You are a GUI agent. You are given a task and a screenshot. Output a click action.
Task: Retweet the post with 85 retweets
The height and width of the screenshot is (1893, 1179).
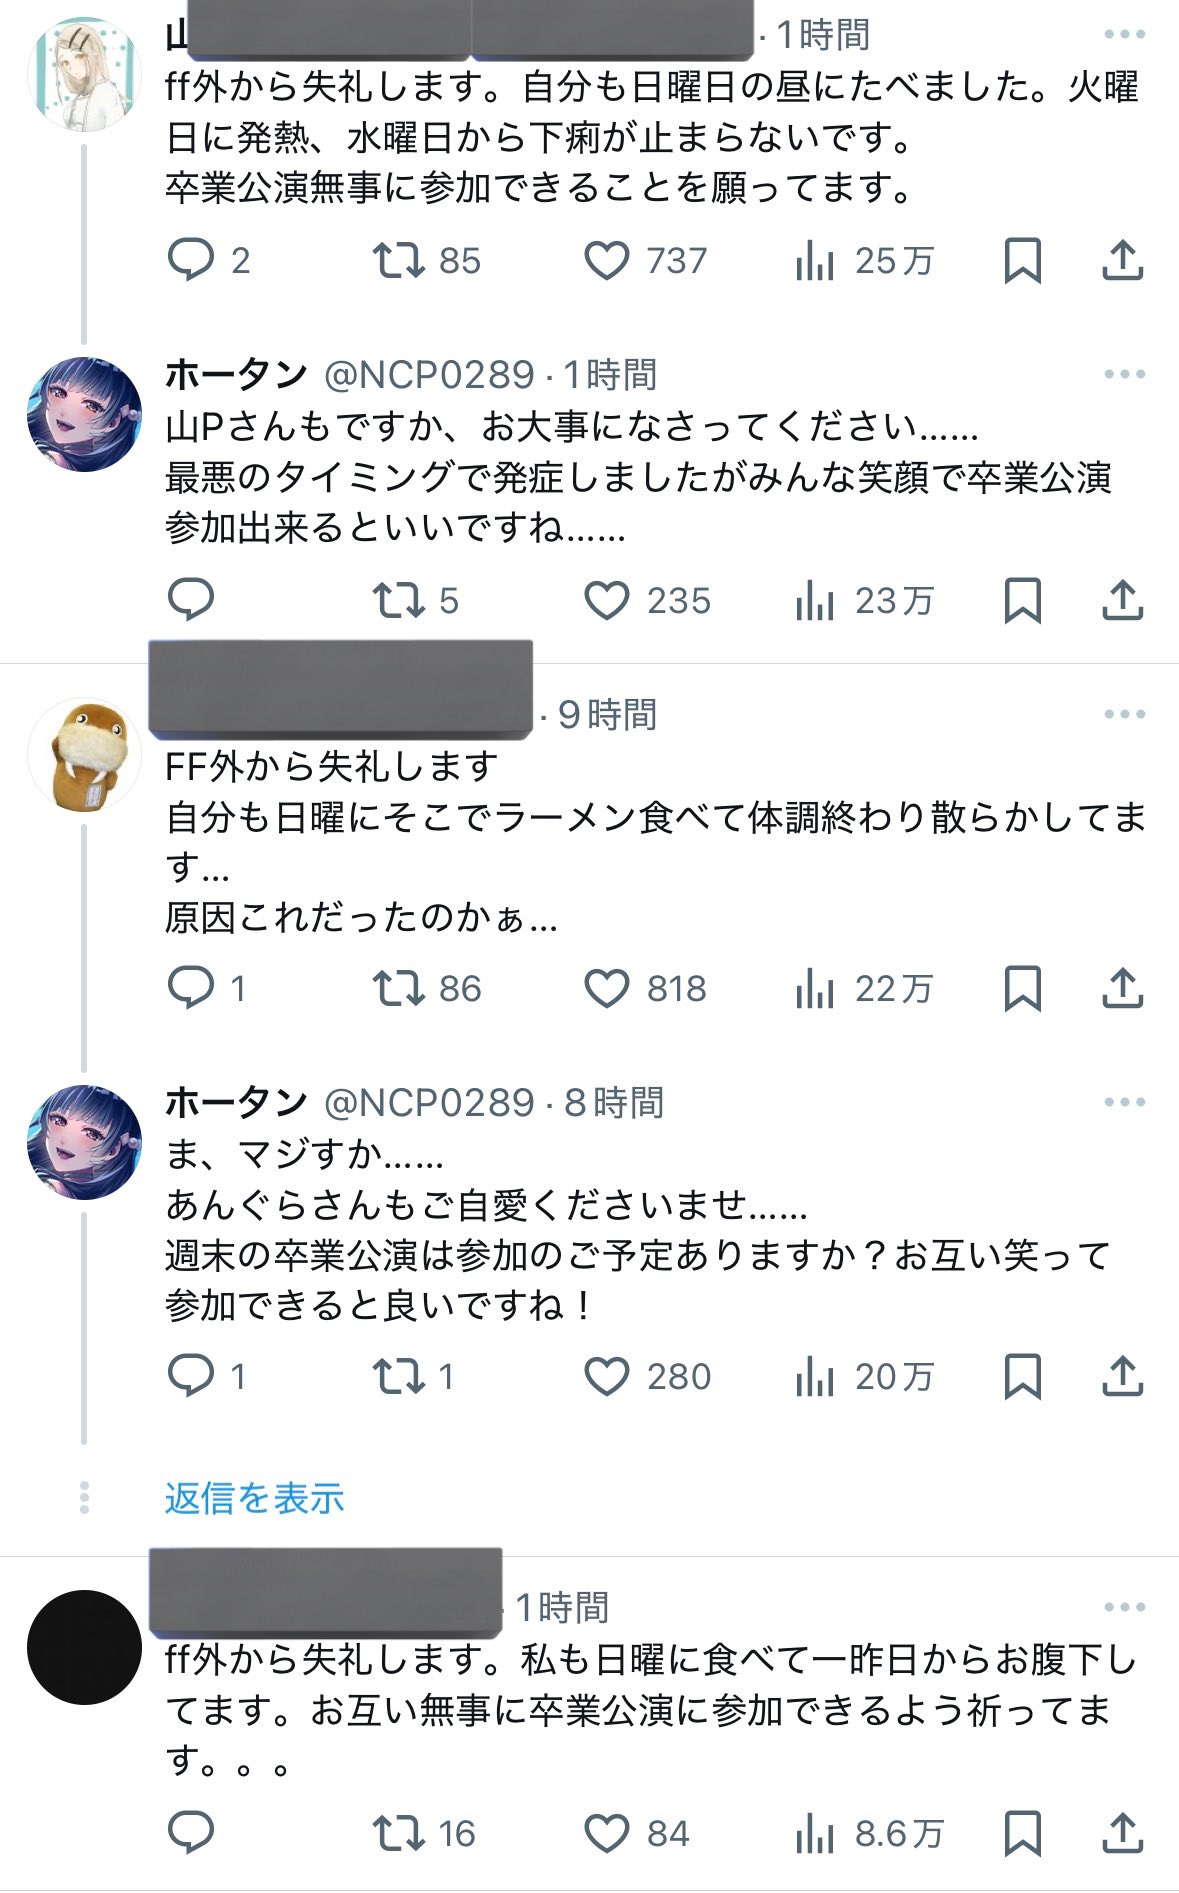[398, 260]
